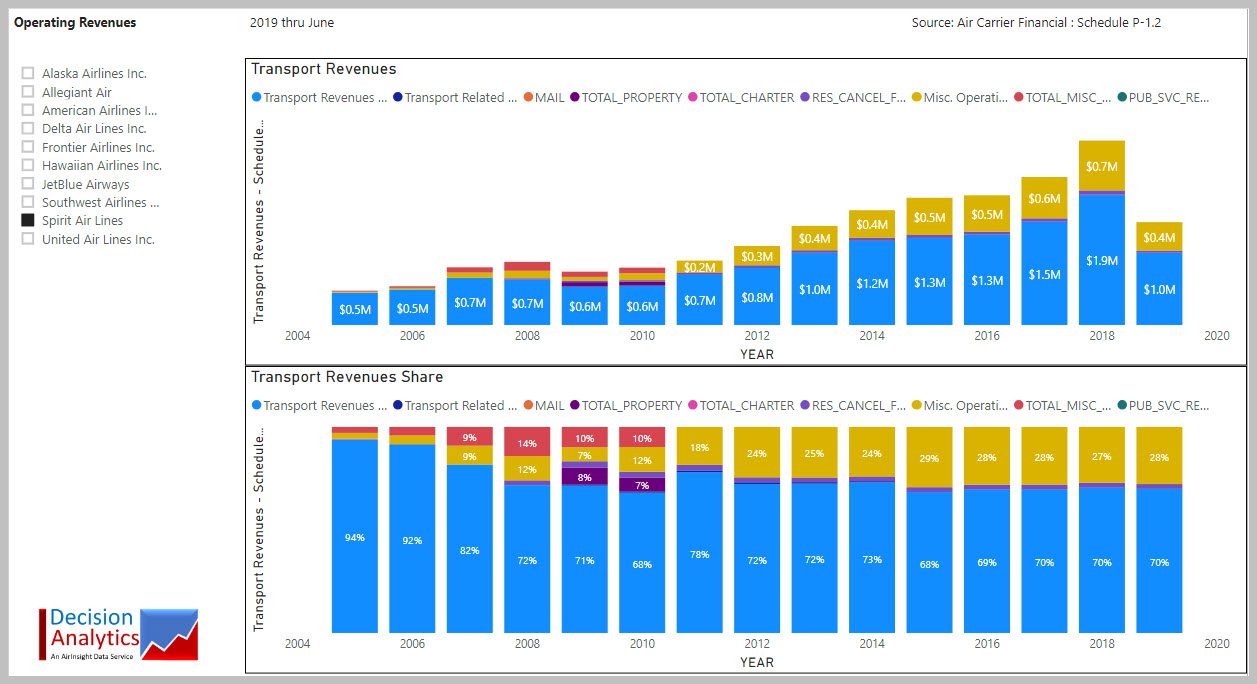Select the 14% red share segment
Image resolution: width=1257 pixels, height=684 pixels.
point(527,442)
